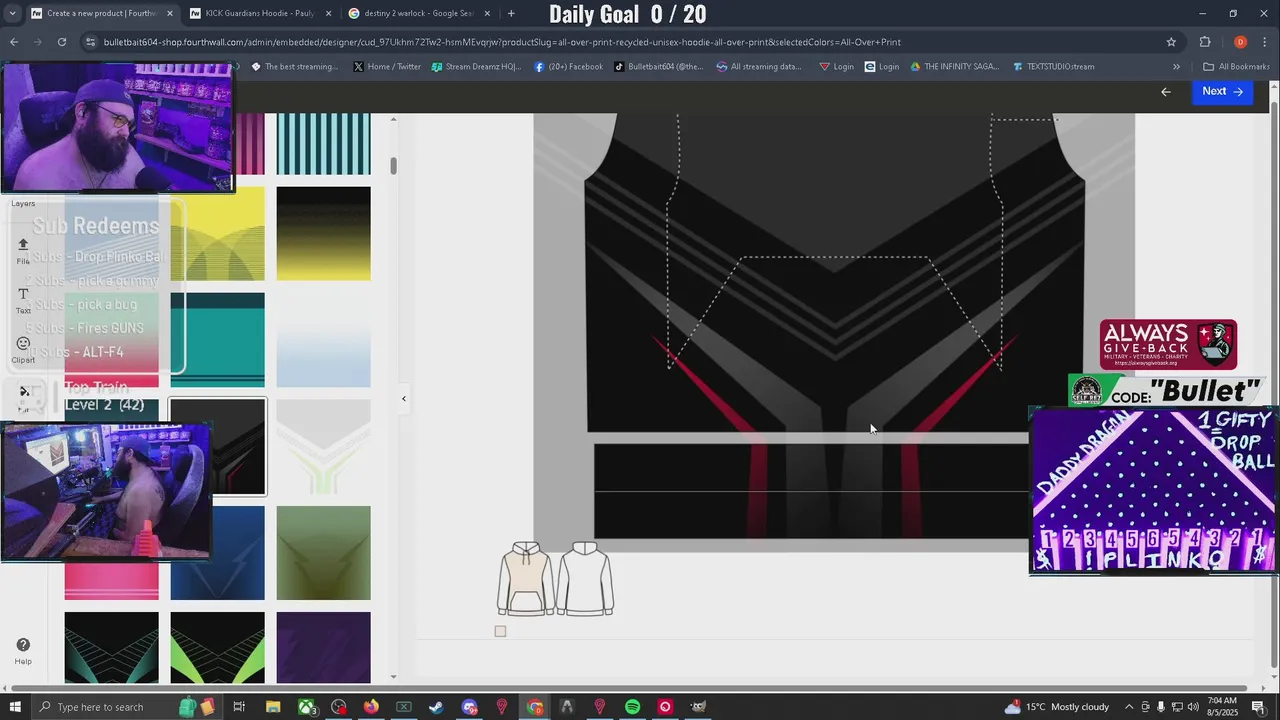The height and width of the screenshot is (720, 1280).
Task: Open Steam from the taskbar
Action: 436,707
